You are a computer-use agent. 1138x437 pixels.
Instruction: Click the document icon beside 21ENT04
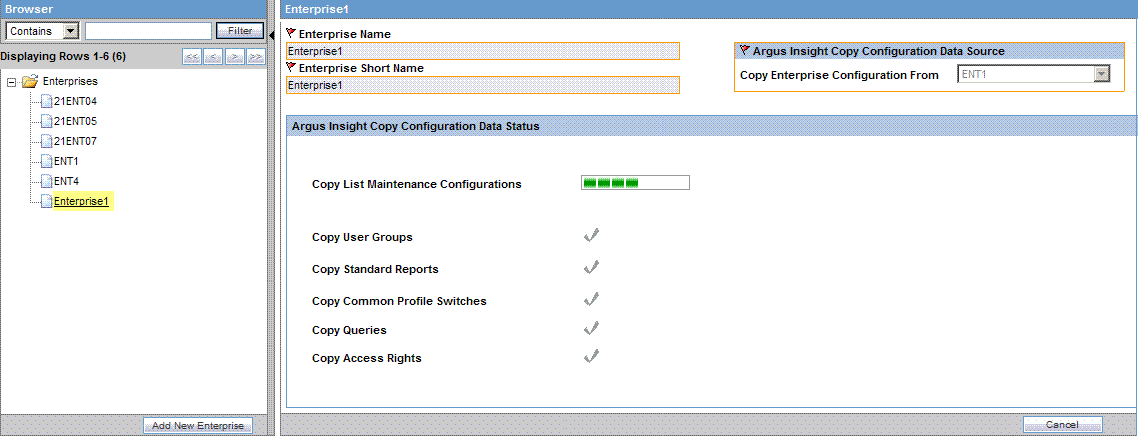pos(46,101)
